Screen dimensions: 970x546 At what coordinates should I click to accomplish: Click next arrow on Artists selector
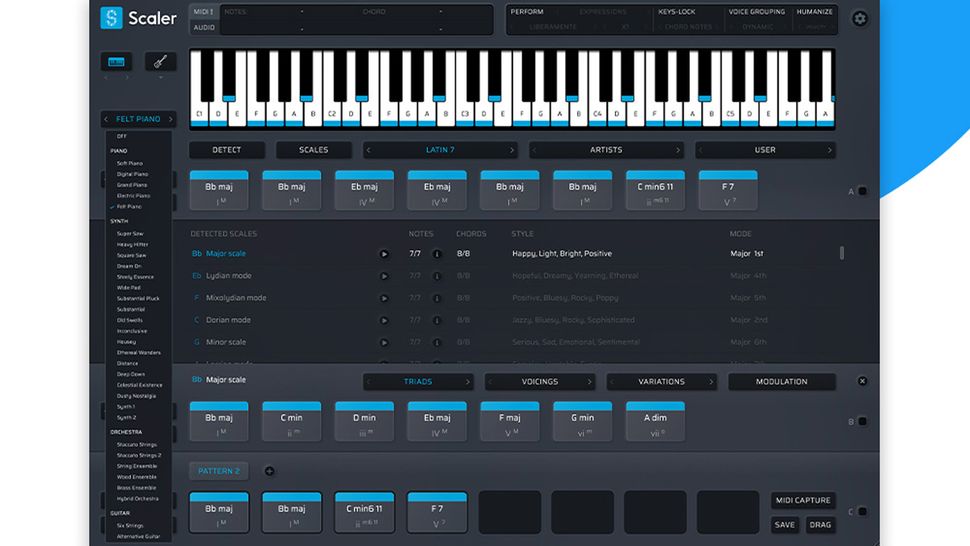point(678,150)
